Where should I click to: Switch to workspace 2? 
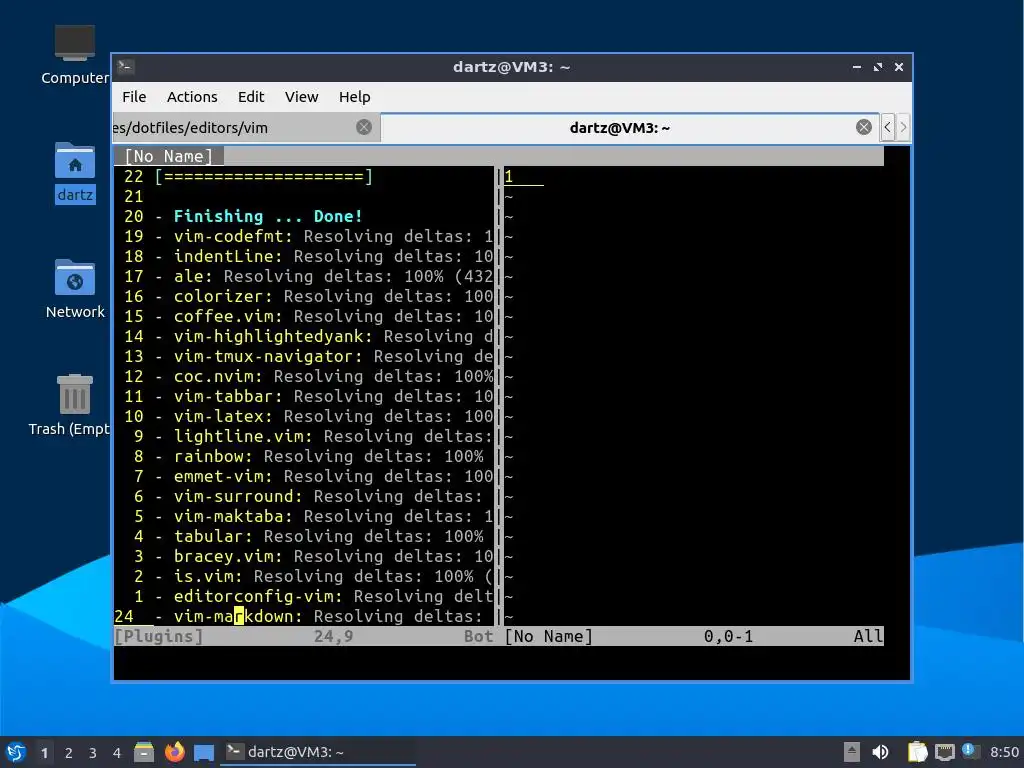(69, 753)
